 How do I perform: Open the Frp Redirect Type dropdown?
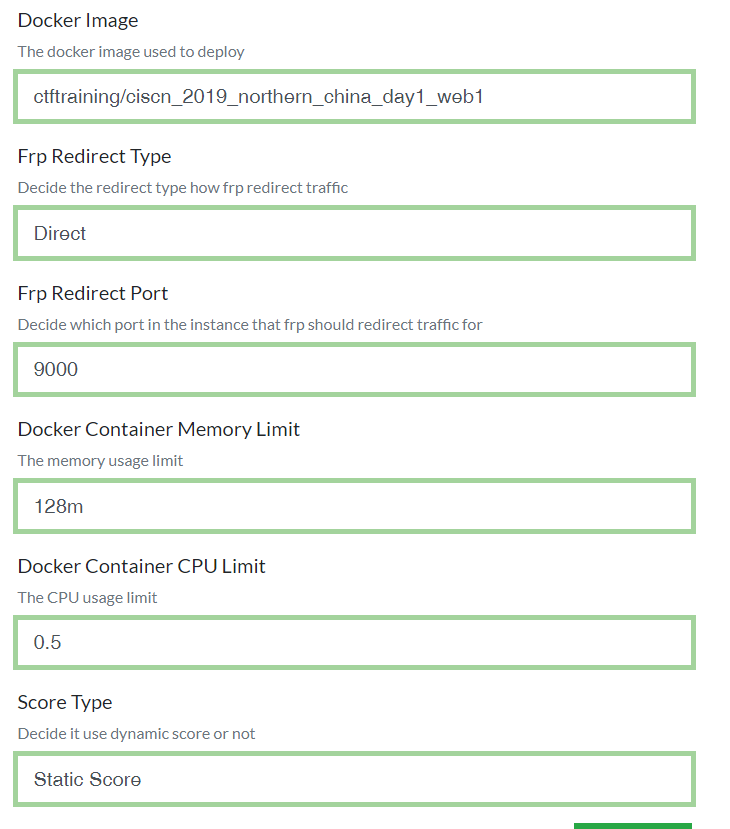354,233
